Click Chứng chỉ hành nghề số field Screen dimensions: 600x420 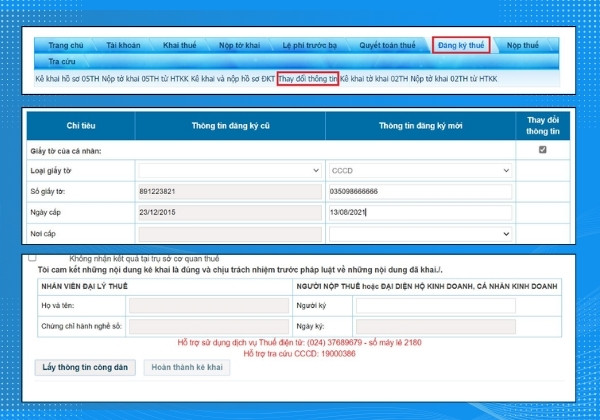(x=209, y=327)
